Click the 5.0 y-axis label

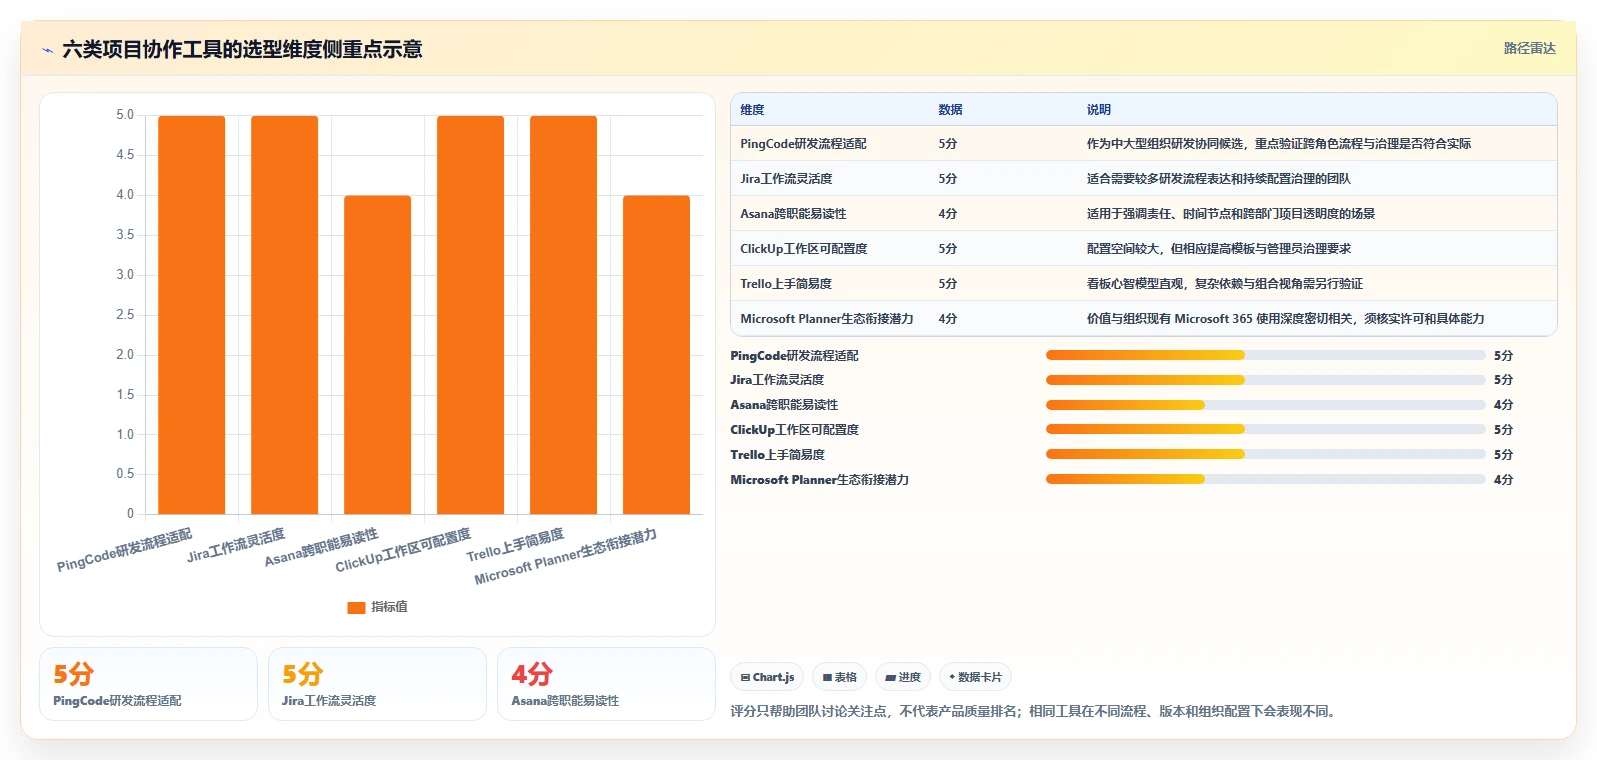pyautogui.click(x=125, y=115)
